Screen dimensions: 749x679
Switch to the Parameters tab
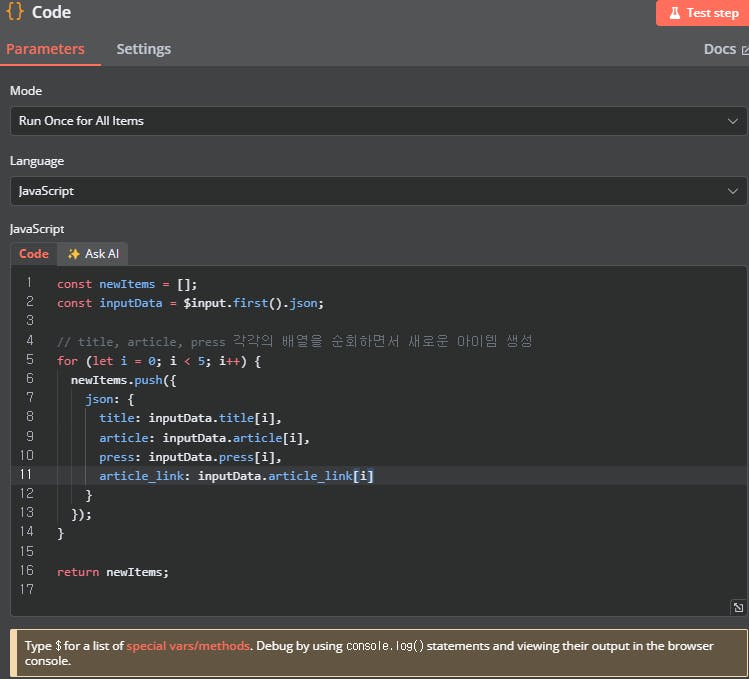45,49
